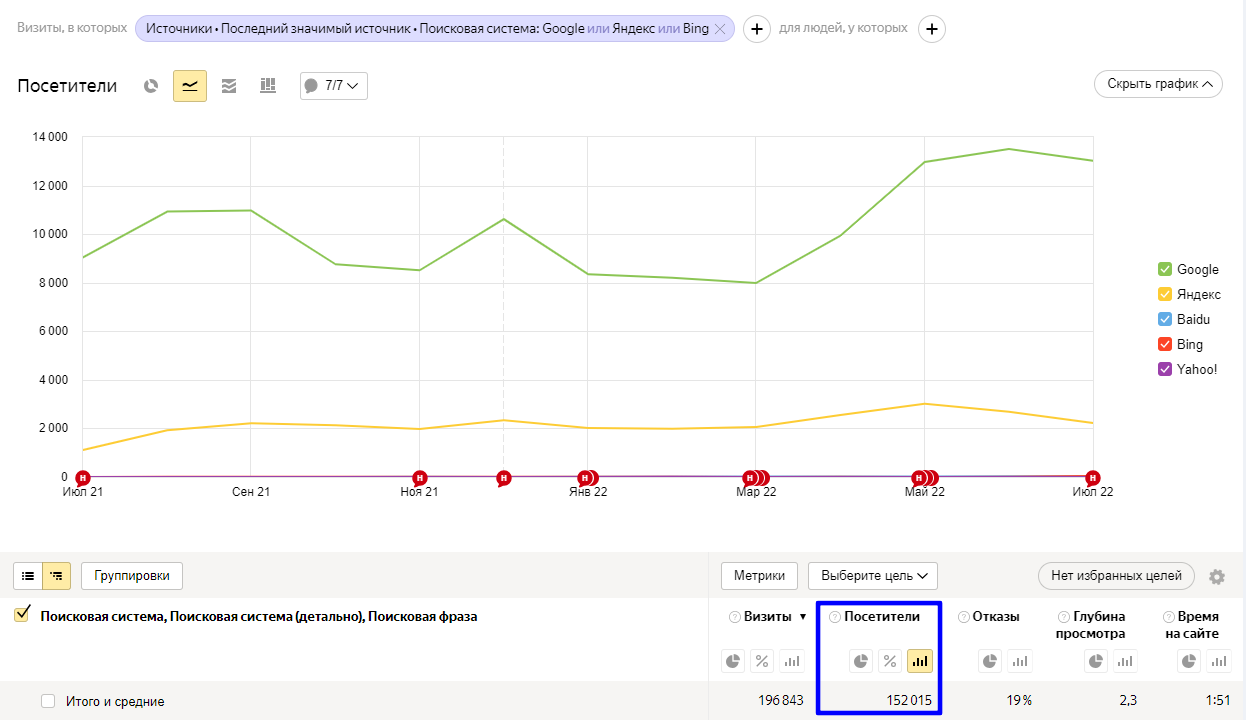Viewport: 1246px width, 720px height.
Task: Click the Ноя 21 annotation marker on timeline
Action: coord(420,477)
